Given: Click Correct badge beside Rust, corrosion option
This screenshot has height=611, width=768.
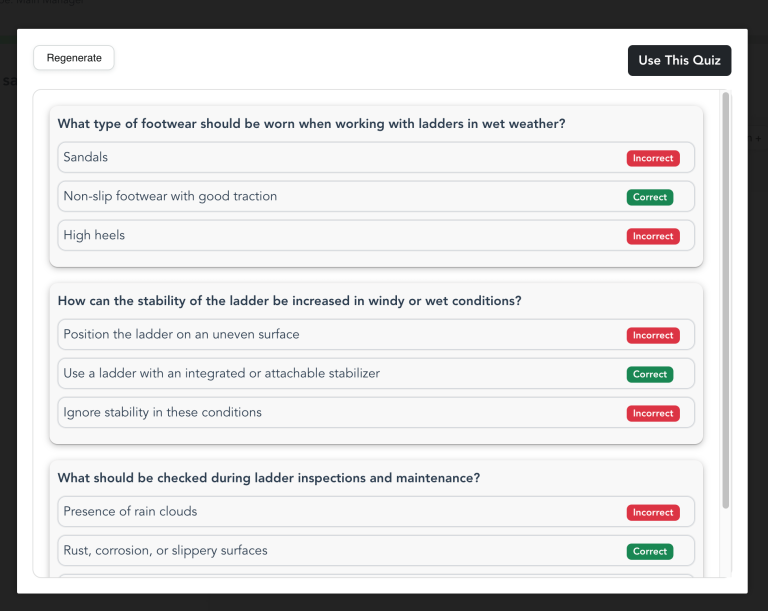Looking at the screenshot, I should 650,551.
